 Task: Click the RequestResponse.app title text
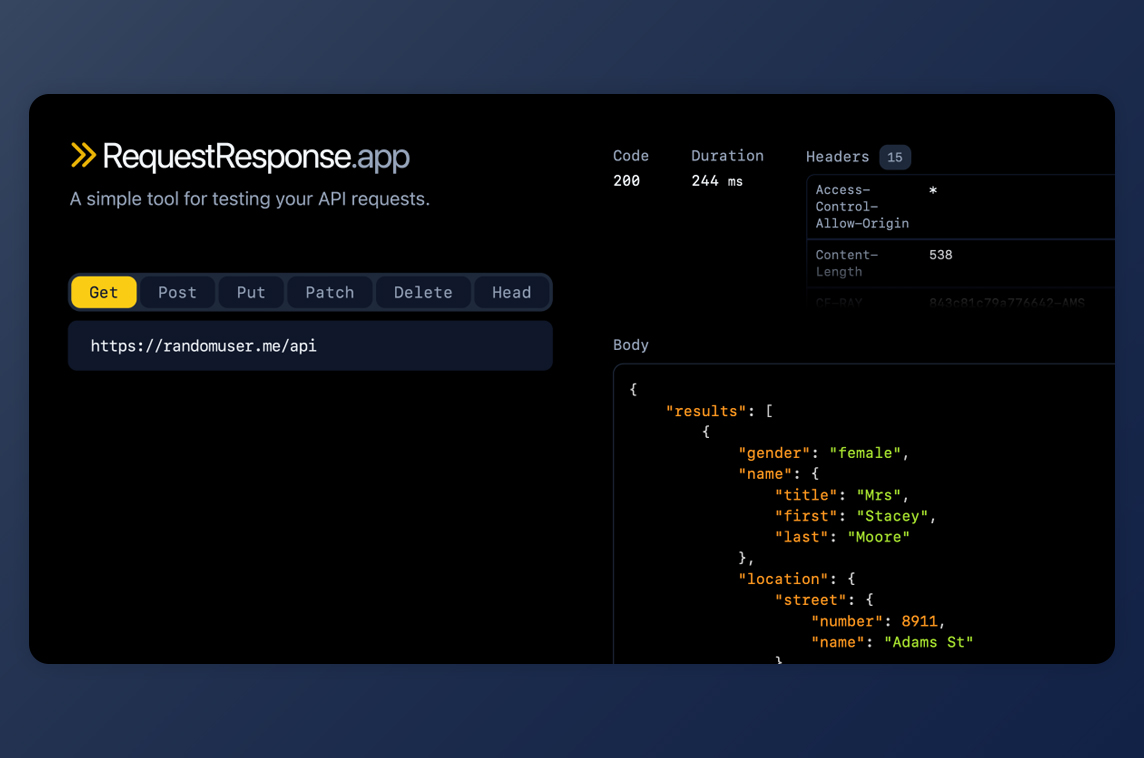(255, 157)
